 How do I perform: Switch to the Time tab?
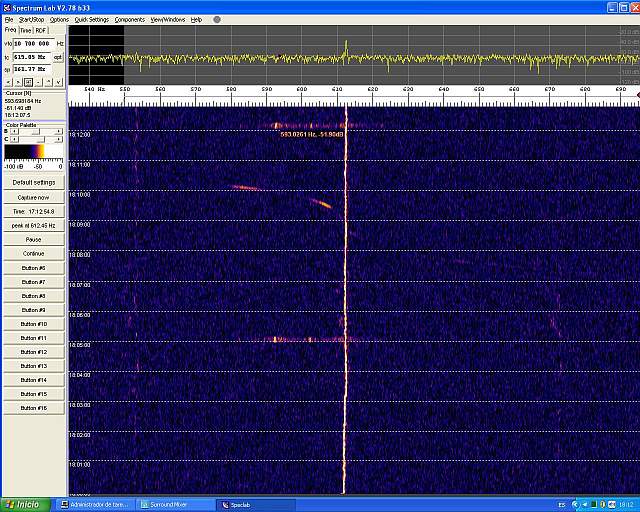(x=26, y=30)
